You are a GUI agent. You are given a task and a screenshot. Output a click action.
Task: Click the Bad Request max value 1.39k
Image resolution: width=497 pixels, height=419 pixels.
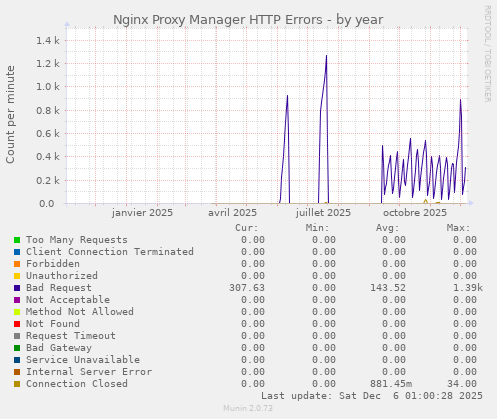468,288
